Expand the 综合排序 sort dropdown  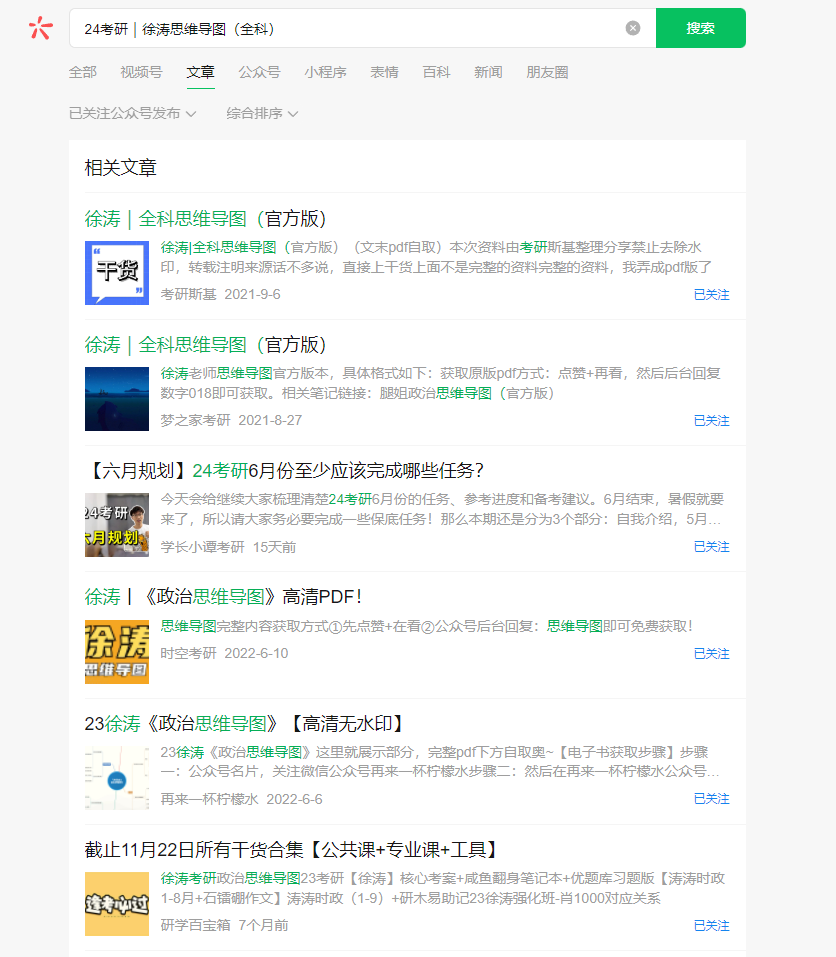[262, 114]
